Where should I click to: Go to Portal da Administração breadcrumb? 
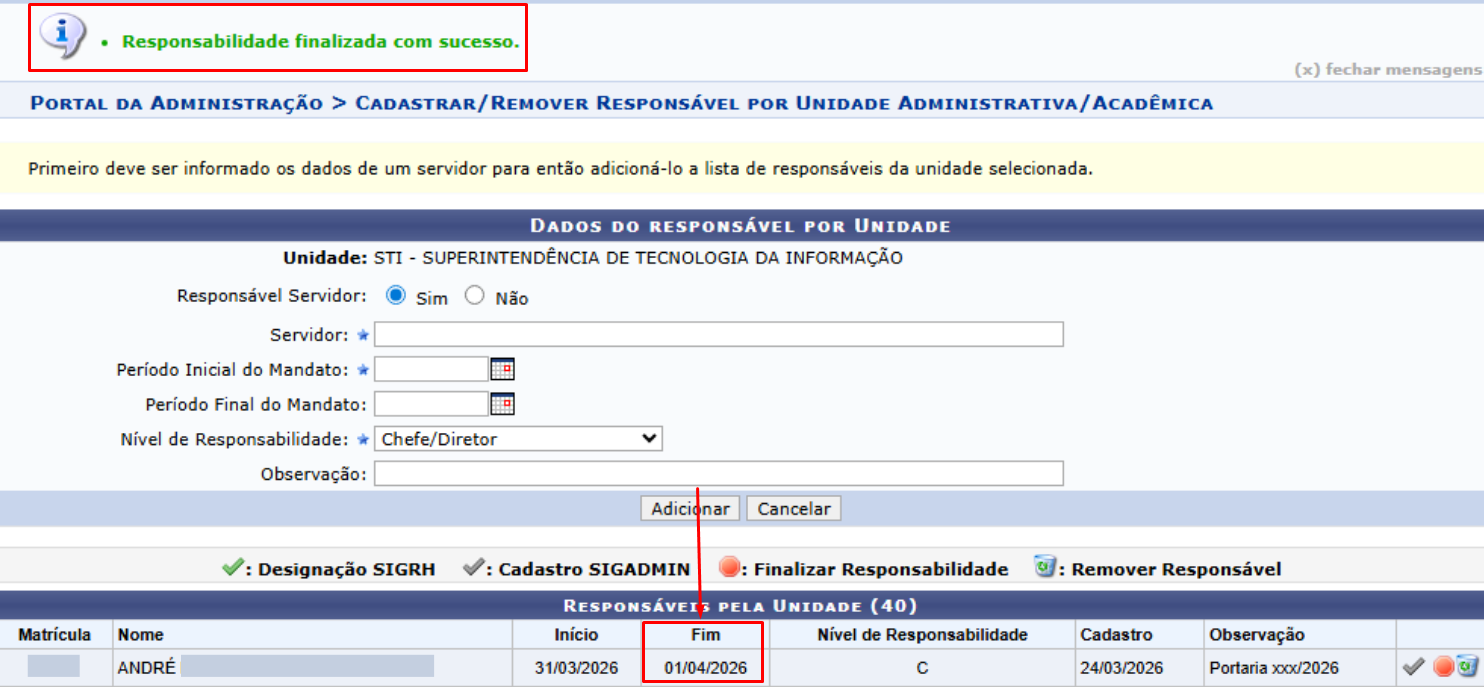coord(177,103)
